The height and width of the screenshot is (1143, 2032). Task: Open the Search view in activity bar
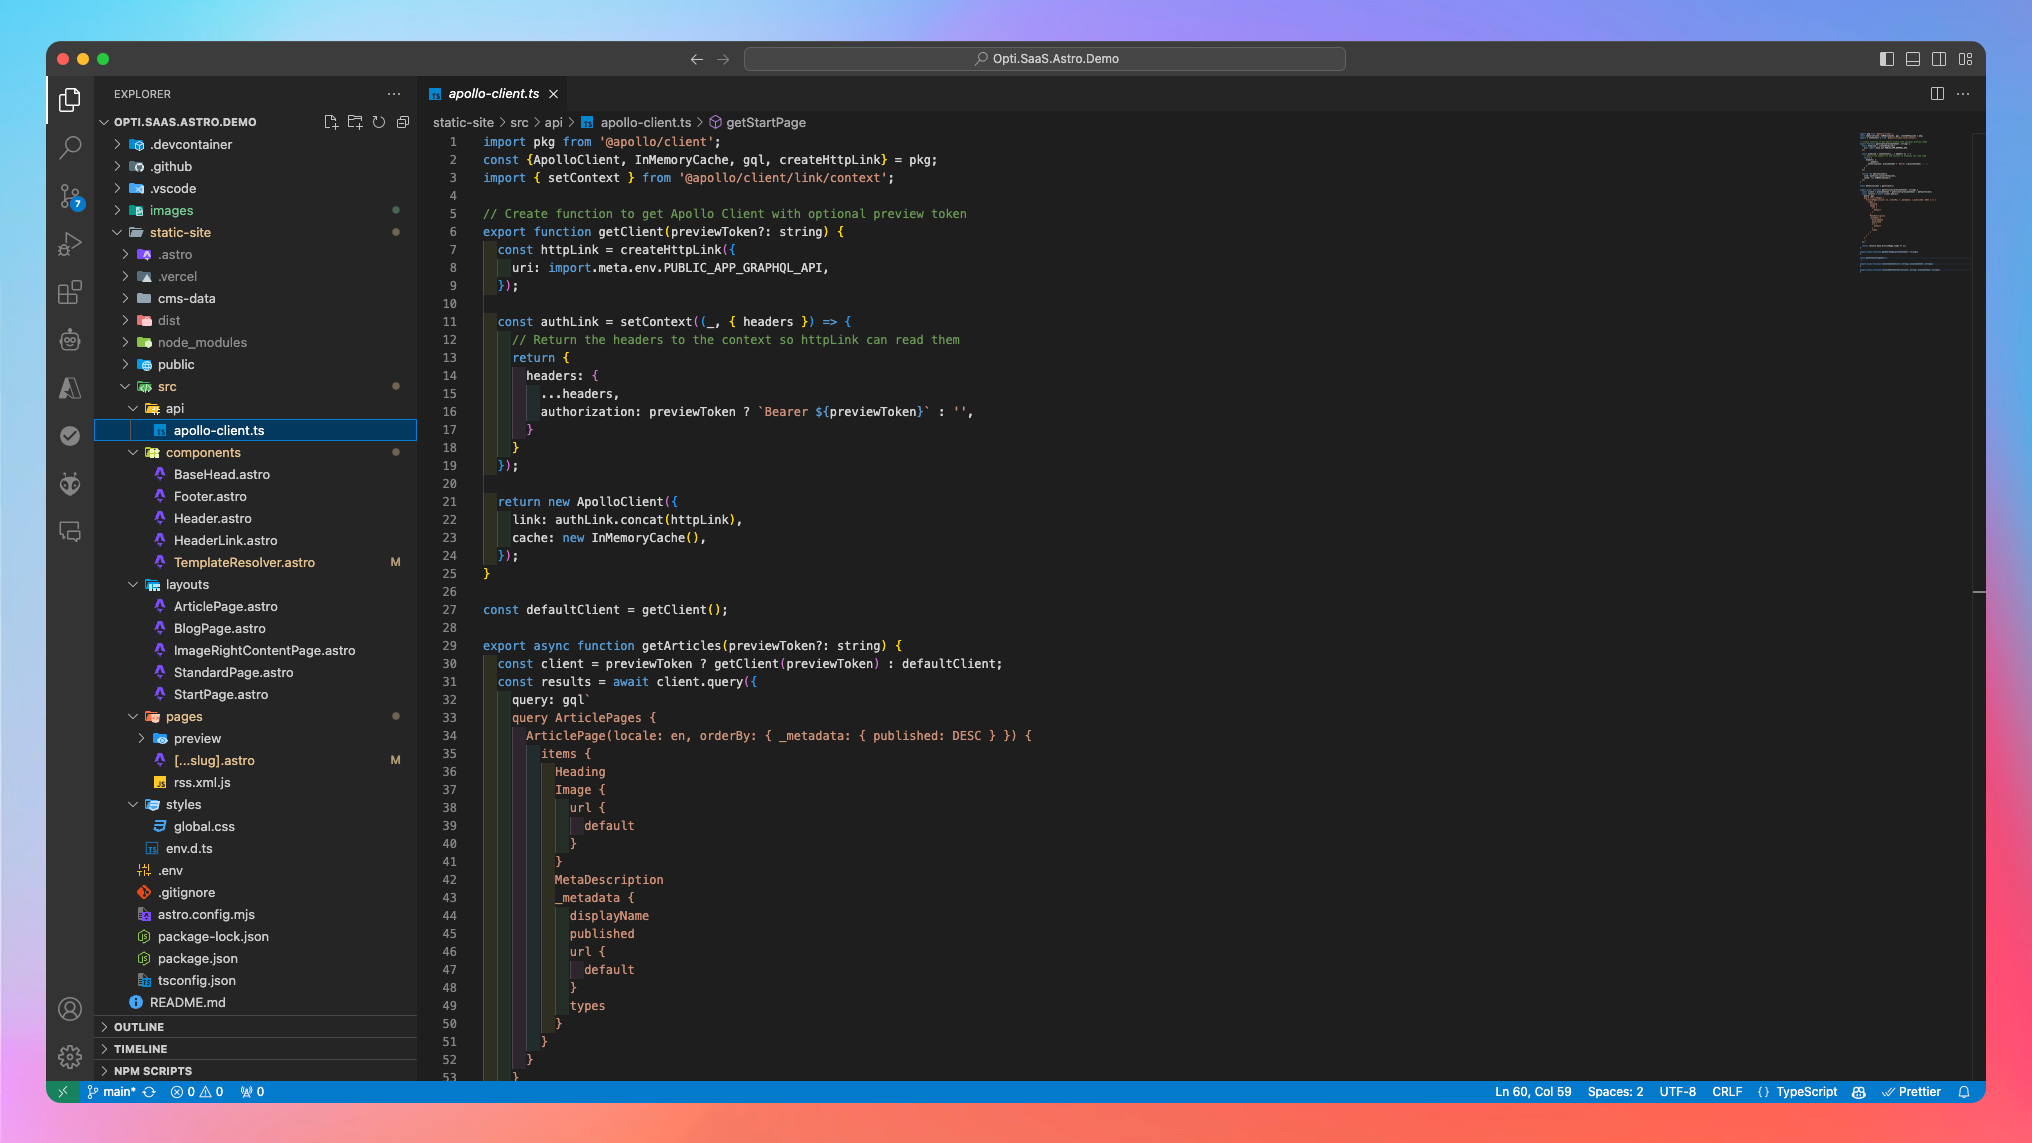coord(70,148)
